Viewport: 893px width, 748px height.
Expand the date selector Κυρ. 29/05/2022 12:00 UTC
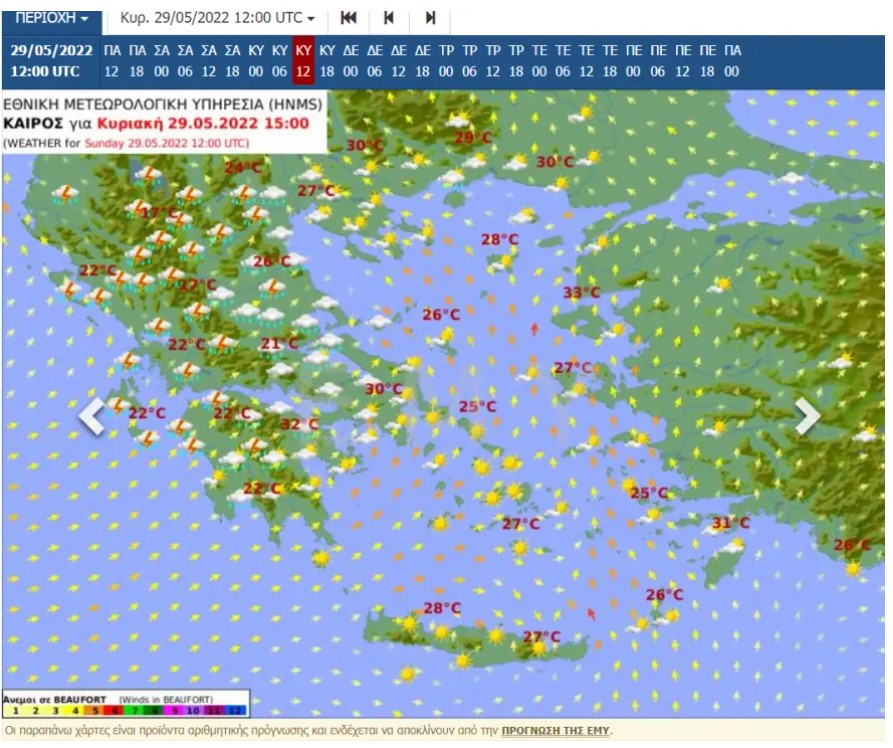217,18
